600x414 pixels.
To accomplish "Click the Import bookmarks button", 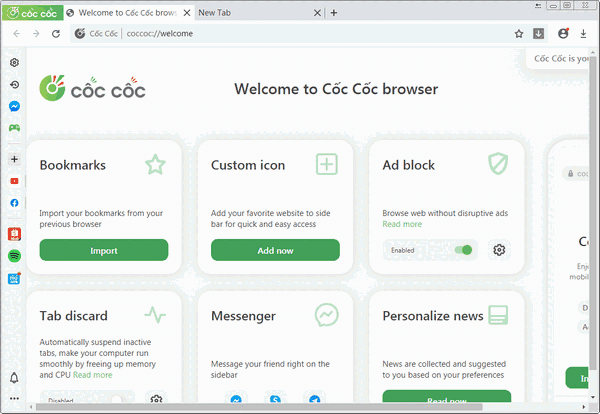I will [x=104, y=250].
